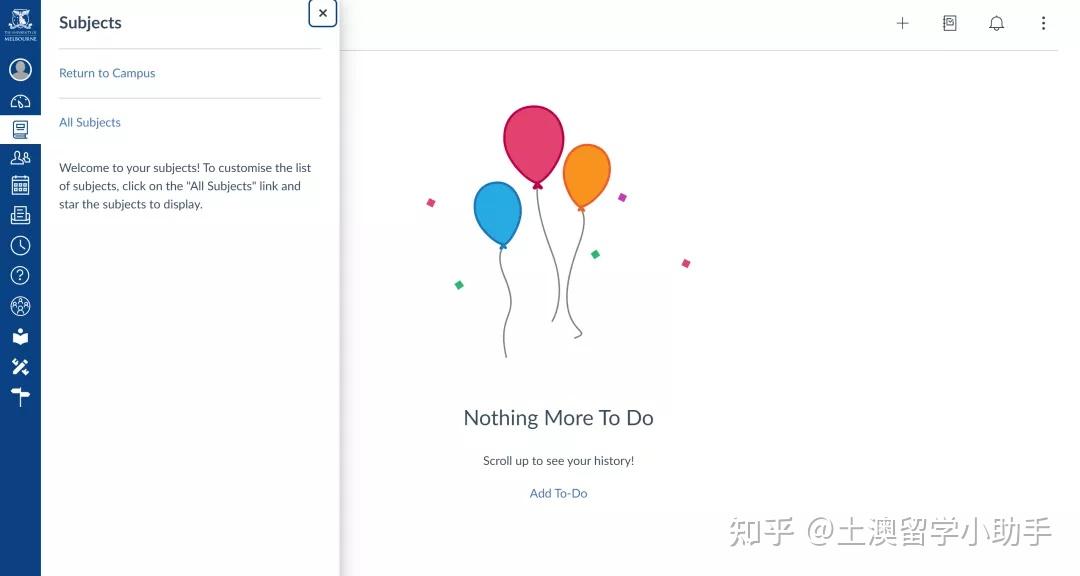
Task: Open Commons via the people-circle icon
Action: click(x=20, y=306)
